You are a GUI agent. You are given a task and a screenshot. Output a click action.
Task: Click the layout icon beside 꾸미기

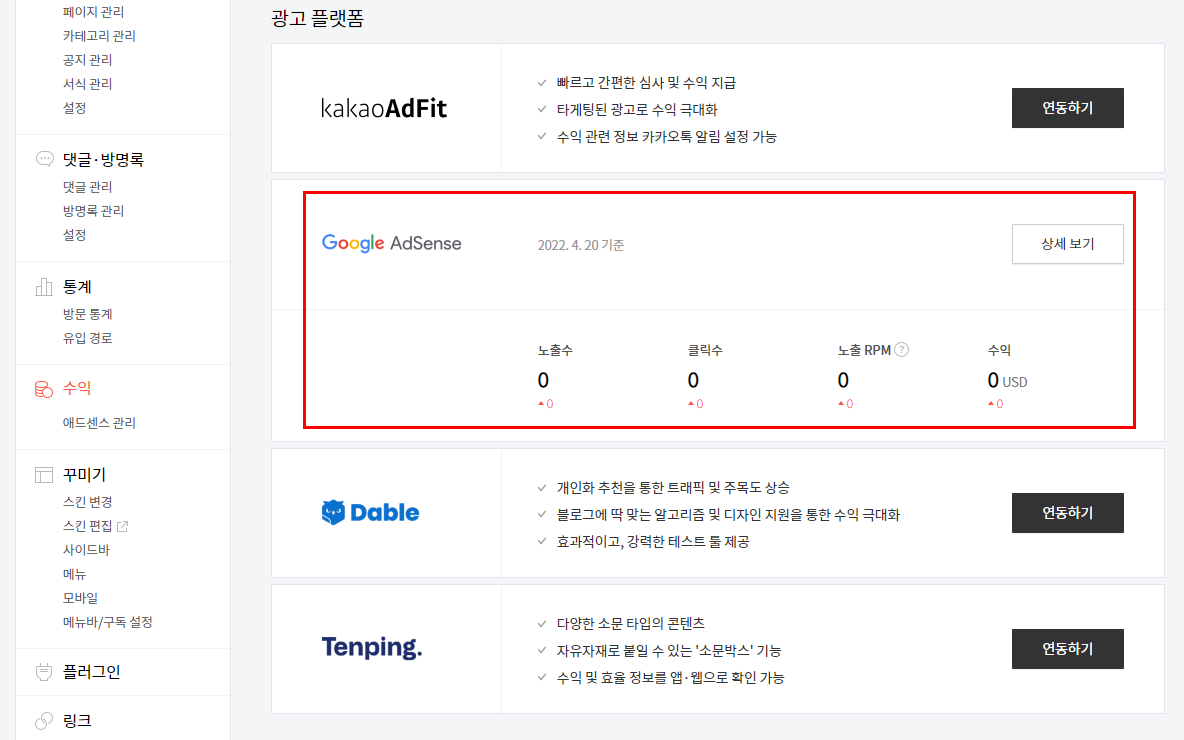(x=44, y=475)
